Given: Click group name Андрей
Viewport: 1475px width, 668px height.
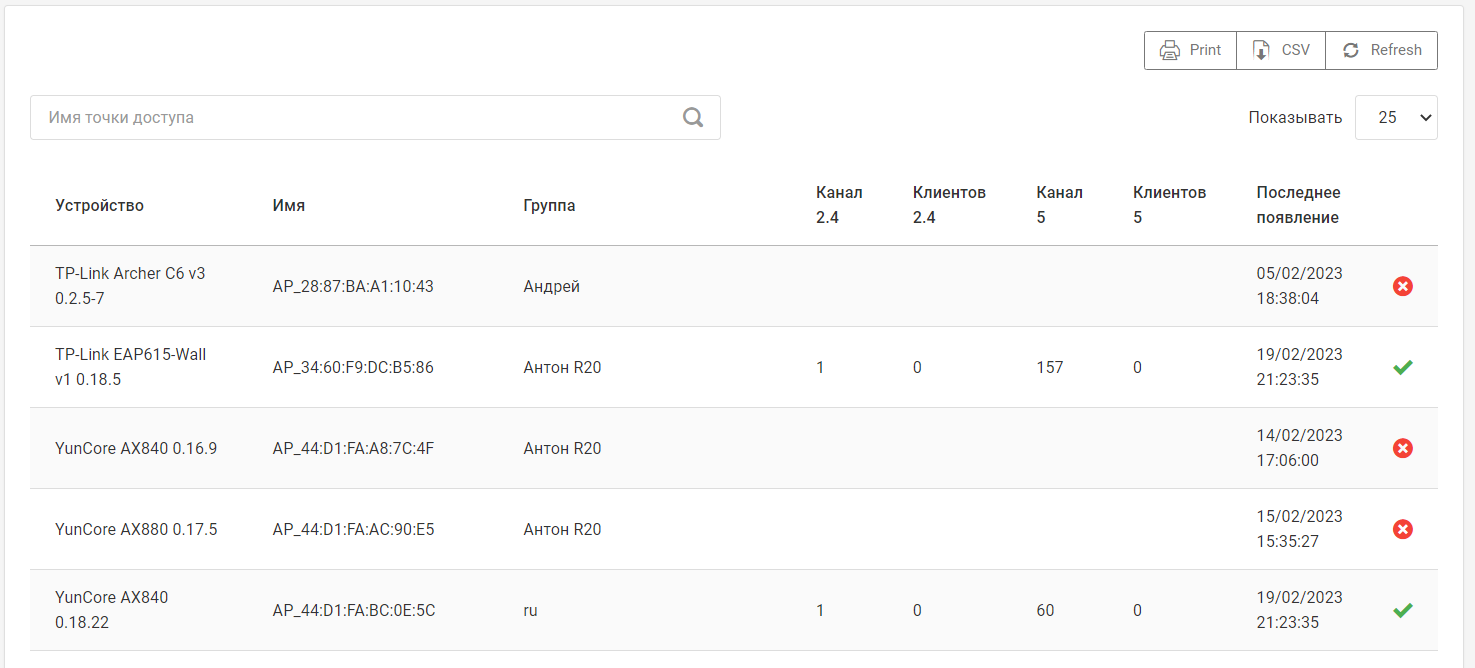Looking at the screenshot, I should pos(551,286).
